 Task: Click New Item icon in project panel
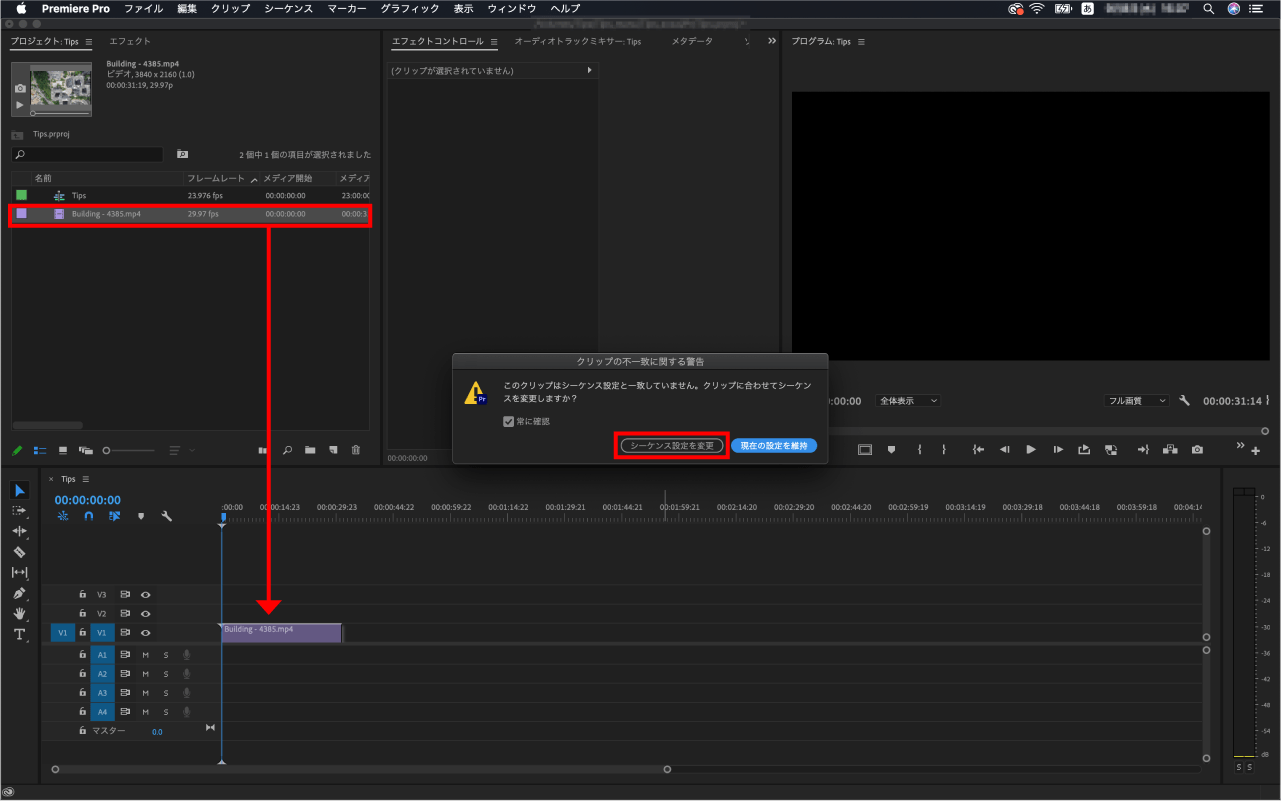pos(333,450)
